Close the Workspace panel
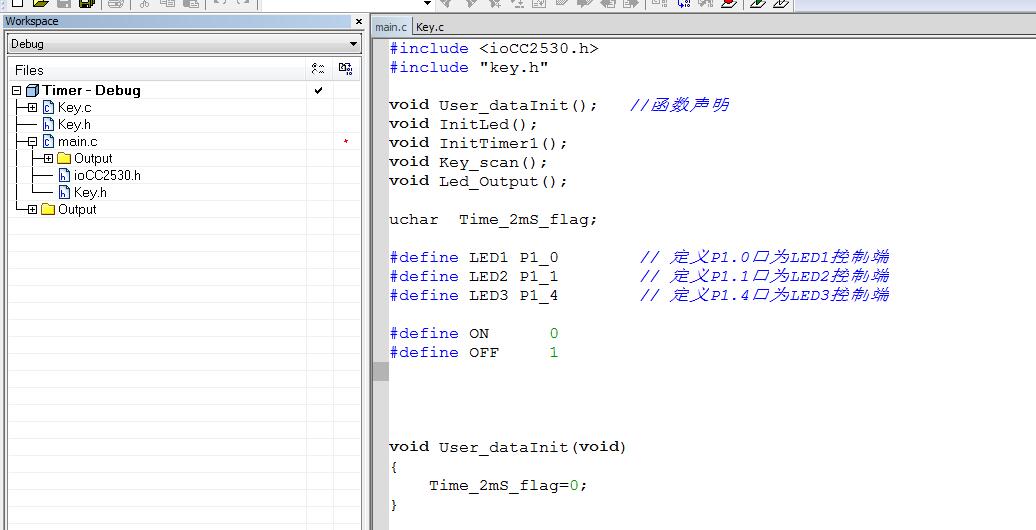 (359, 22)
